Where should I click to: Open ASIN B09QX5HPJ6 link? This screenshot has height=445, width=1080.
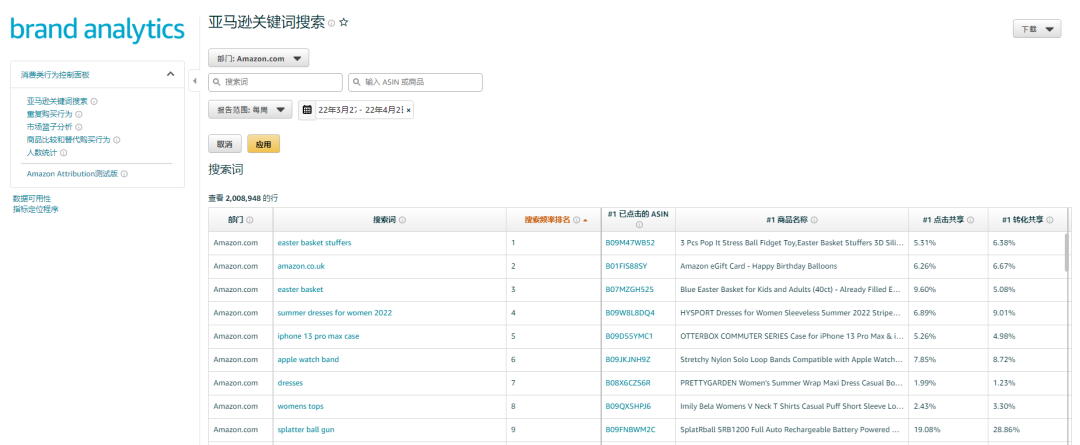click(x=627, y=406)
